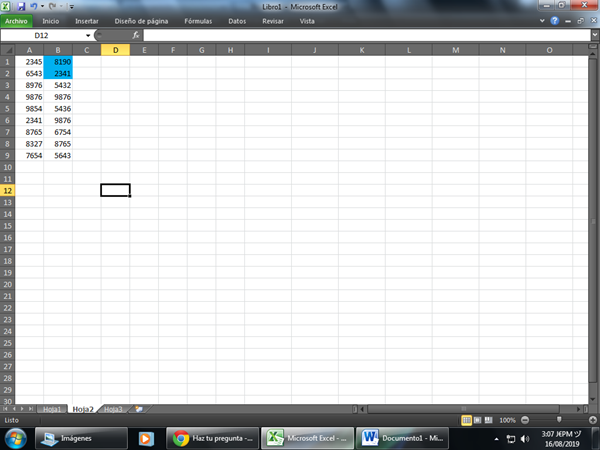Go to last sheet navigation arrow
Screen dimensions: 600x450
tap(30, 409)
